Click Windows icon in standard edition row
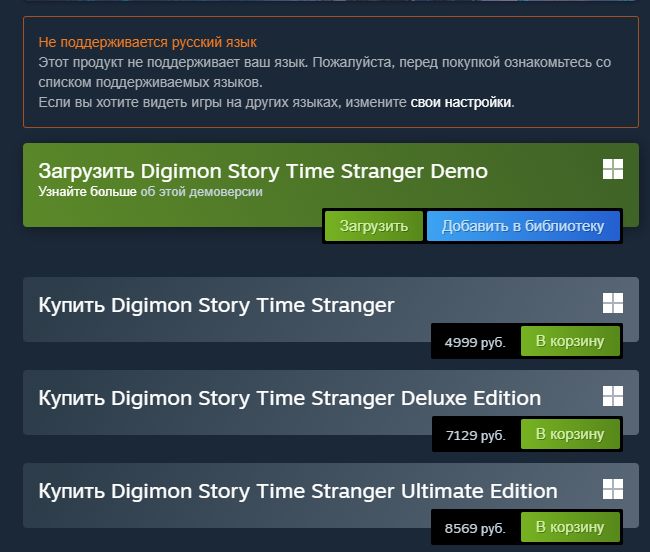Viewport: 650px width, 552px height. point(613,303)
